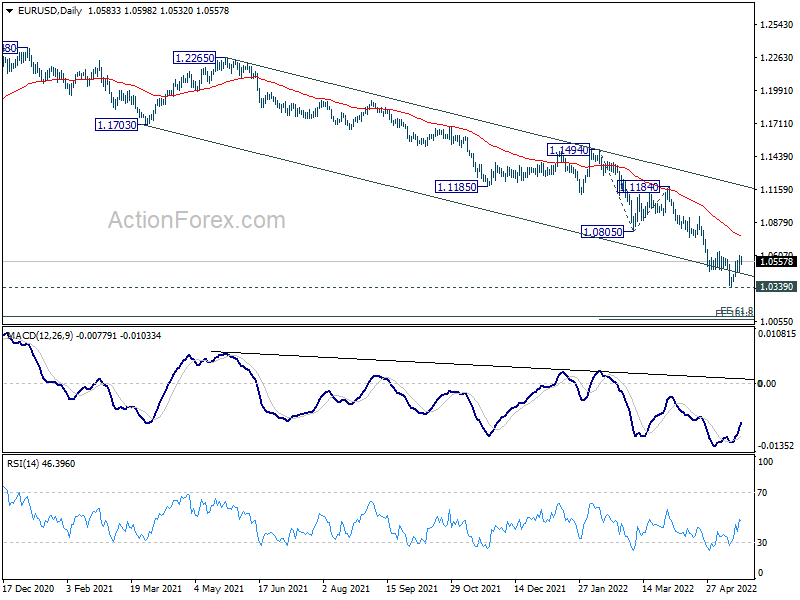Click the 1.25430 price scale label
This screenshot has height=600, width=800.
pyautogui.click(x=777, y=25)
